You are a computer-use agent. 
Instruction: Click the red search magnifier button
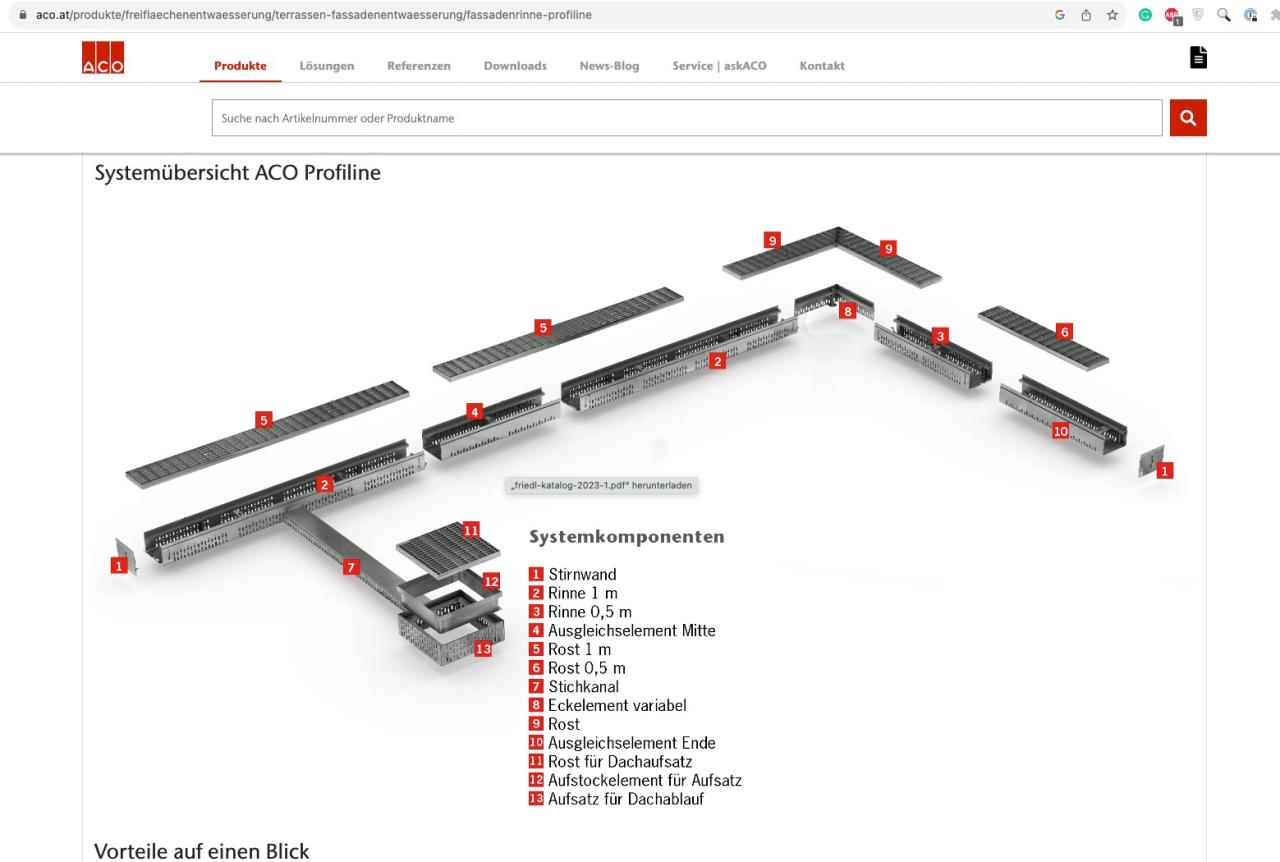[1188, 118]
